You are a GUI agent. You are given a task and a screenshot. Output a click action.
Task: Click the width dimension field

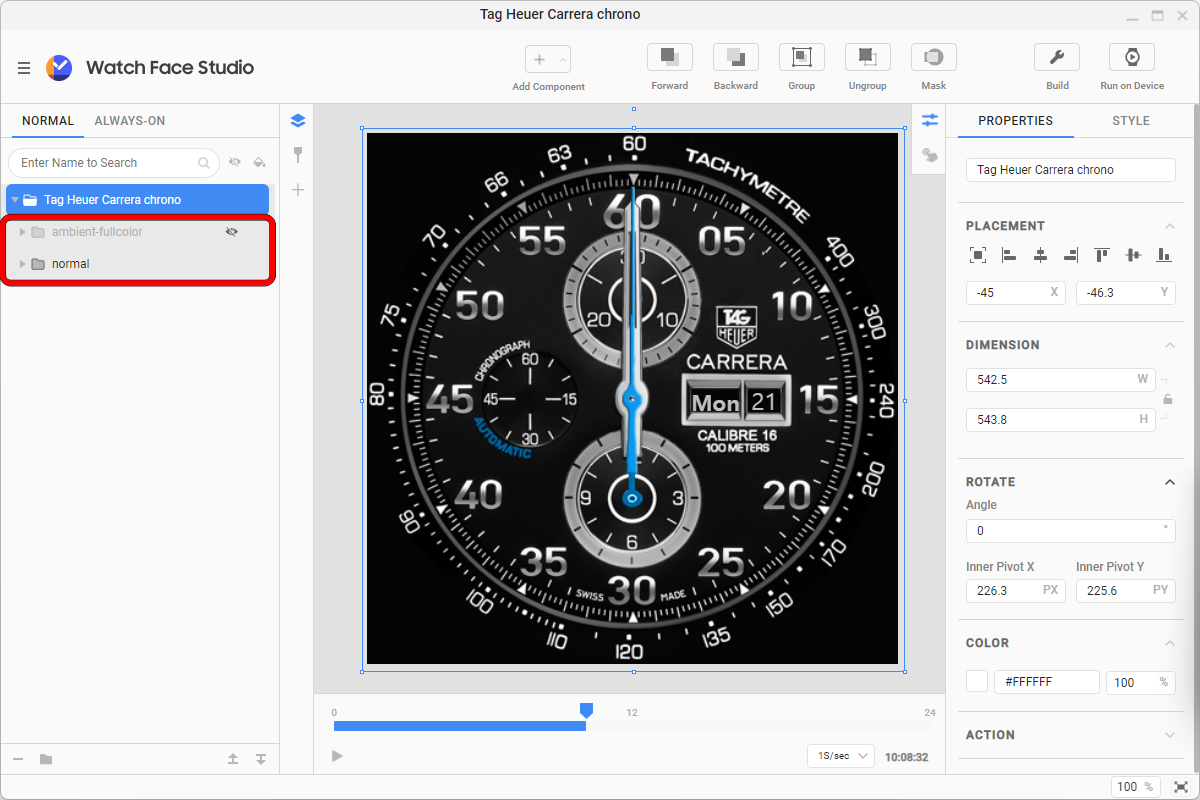1060,380
